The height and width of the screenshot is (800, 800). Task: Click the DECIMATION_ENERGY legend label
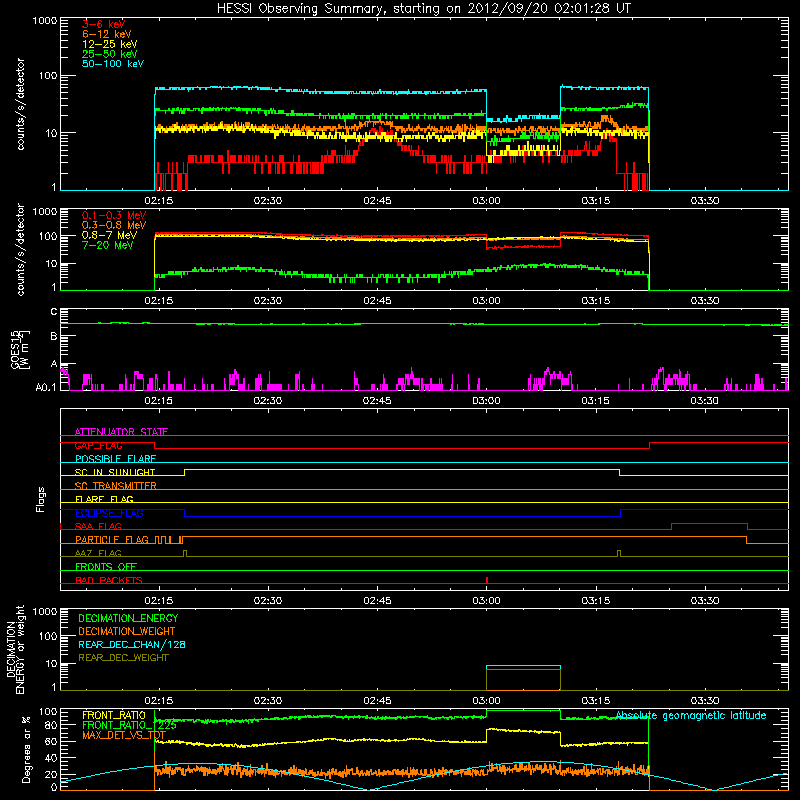128,618
